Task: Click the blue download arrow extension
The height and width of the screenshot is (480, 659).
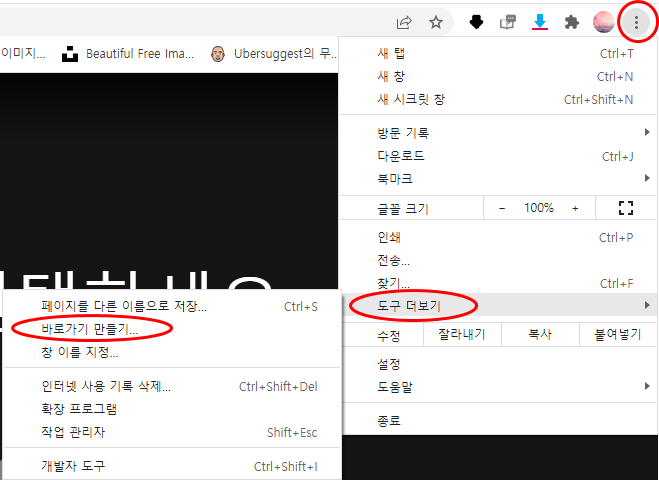Action: pos(540,22)
